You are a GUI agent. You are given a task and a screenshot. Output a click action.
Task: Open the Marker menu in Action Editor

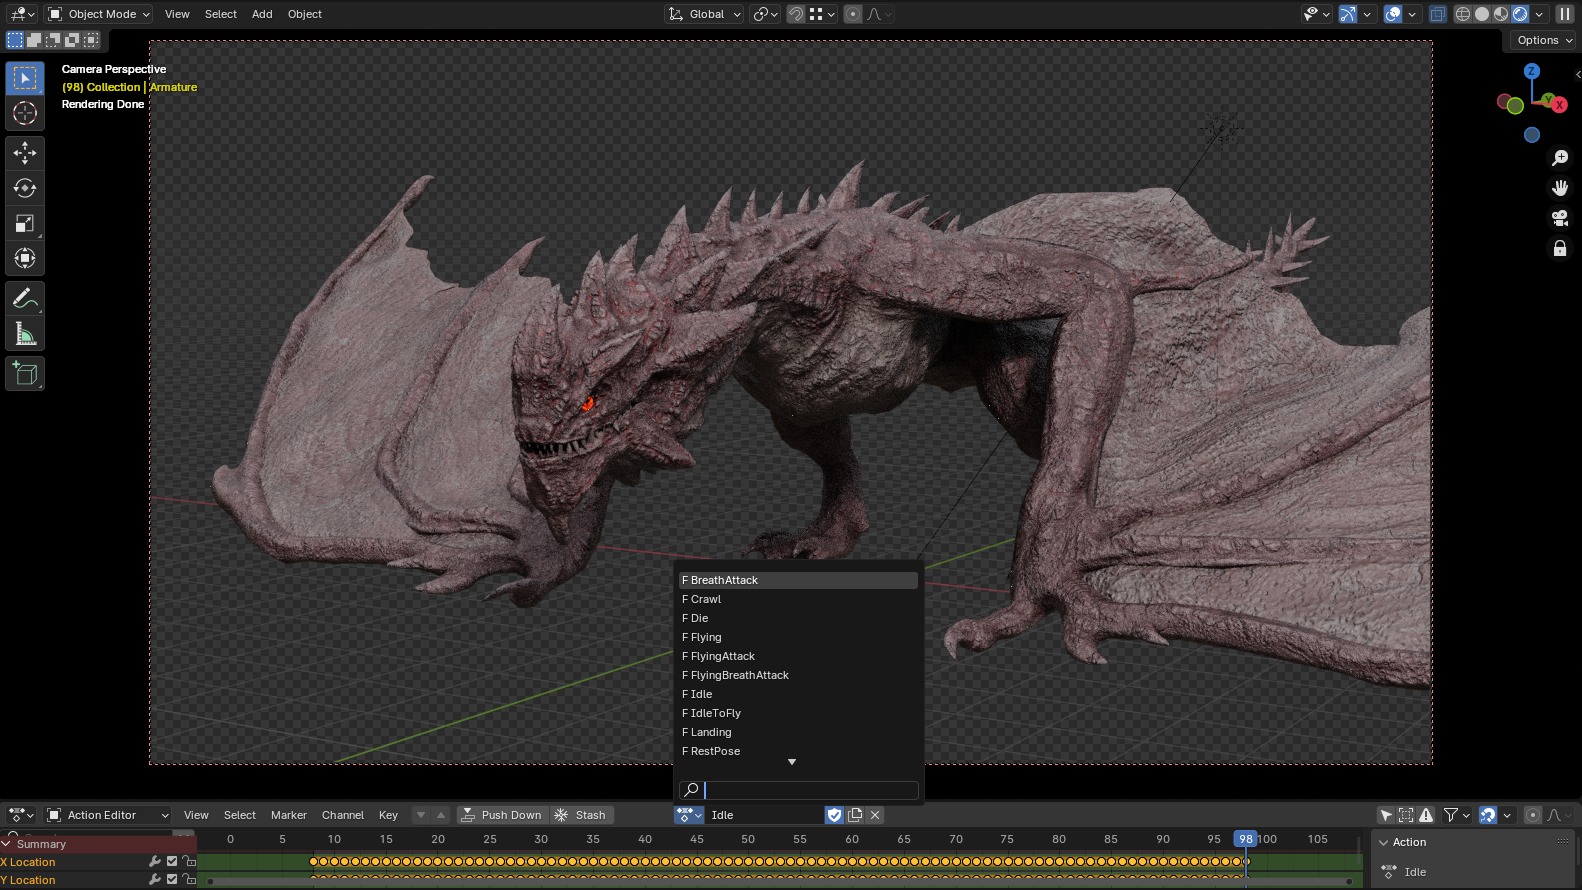(289, 815)
